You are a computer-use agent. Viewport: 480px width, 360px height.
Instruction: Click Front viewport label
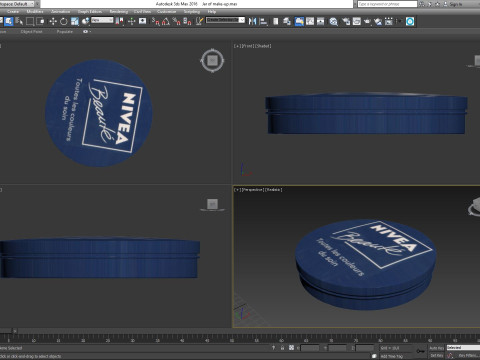tap(247, 46)
